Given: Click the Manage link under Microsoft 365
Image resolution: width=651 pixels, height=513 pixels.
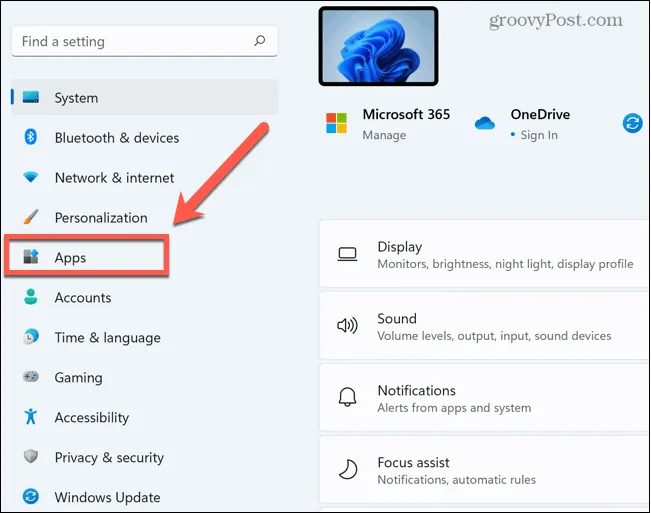Looking at the screenshot, I should coord(384,135).
